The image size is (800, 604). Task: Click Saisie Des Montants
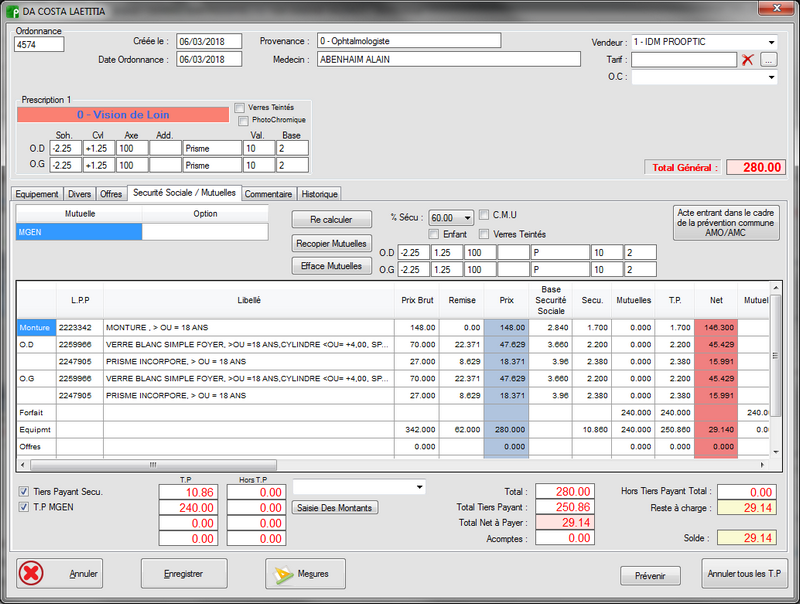click(335, 508)
